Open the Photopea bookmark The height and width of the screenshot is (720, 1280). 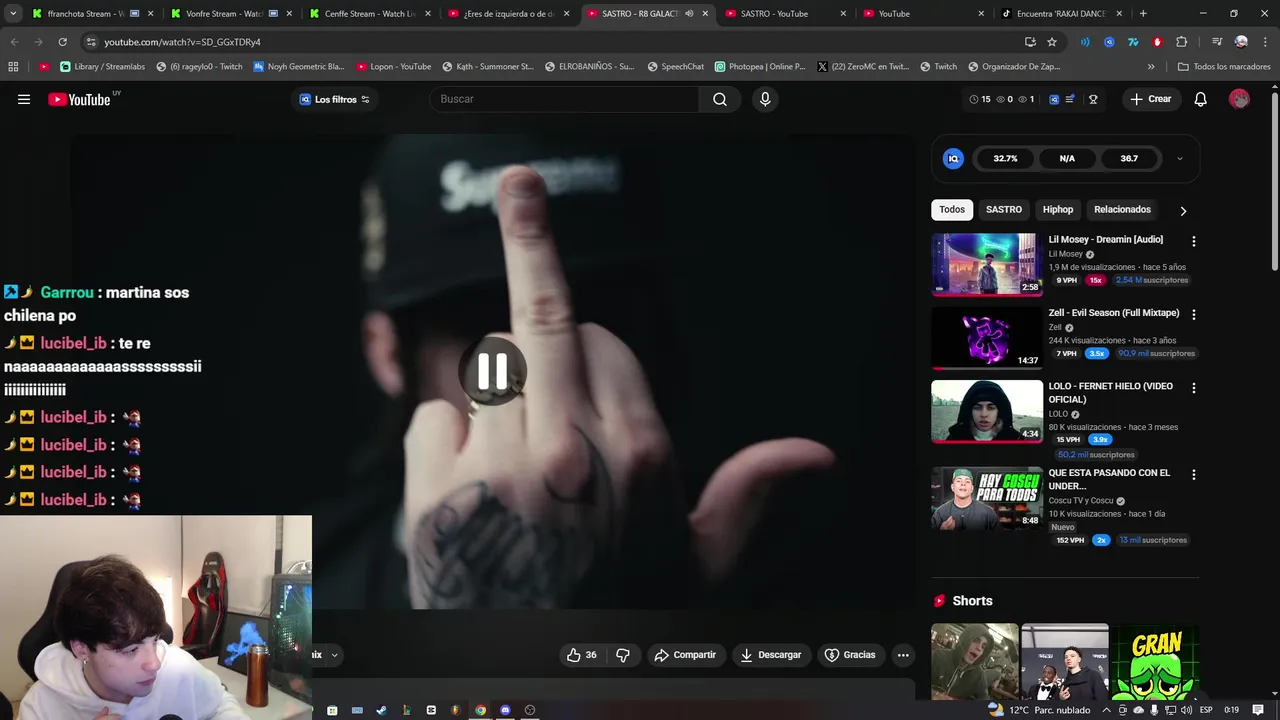coord(760,67)
